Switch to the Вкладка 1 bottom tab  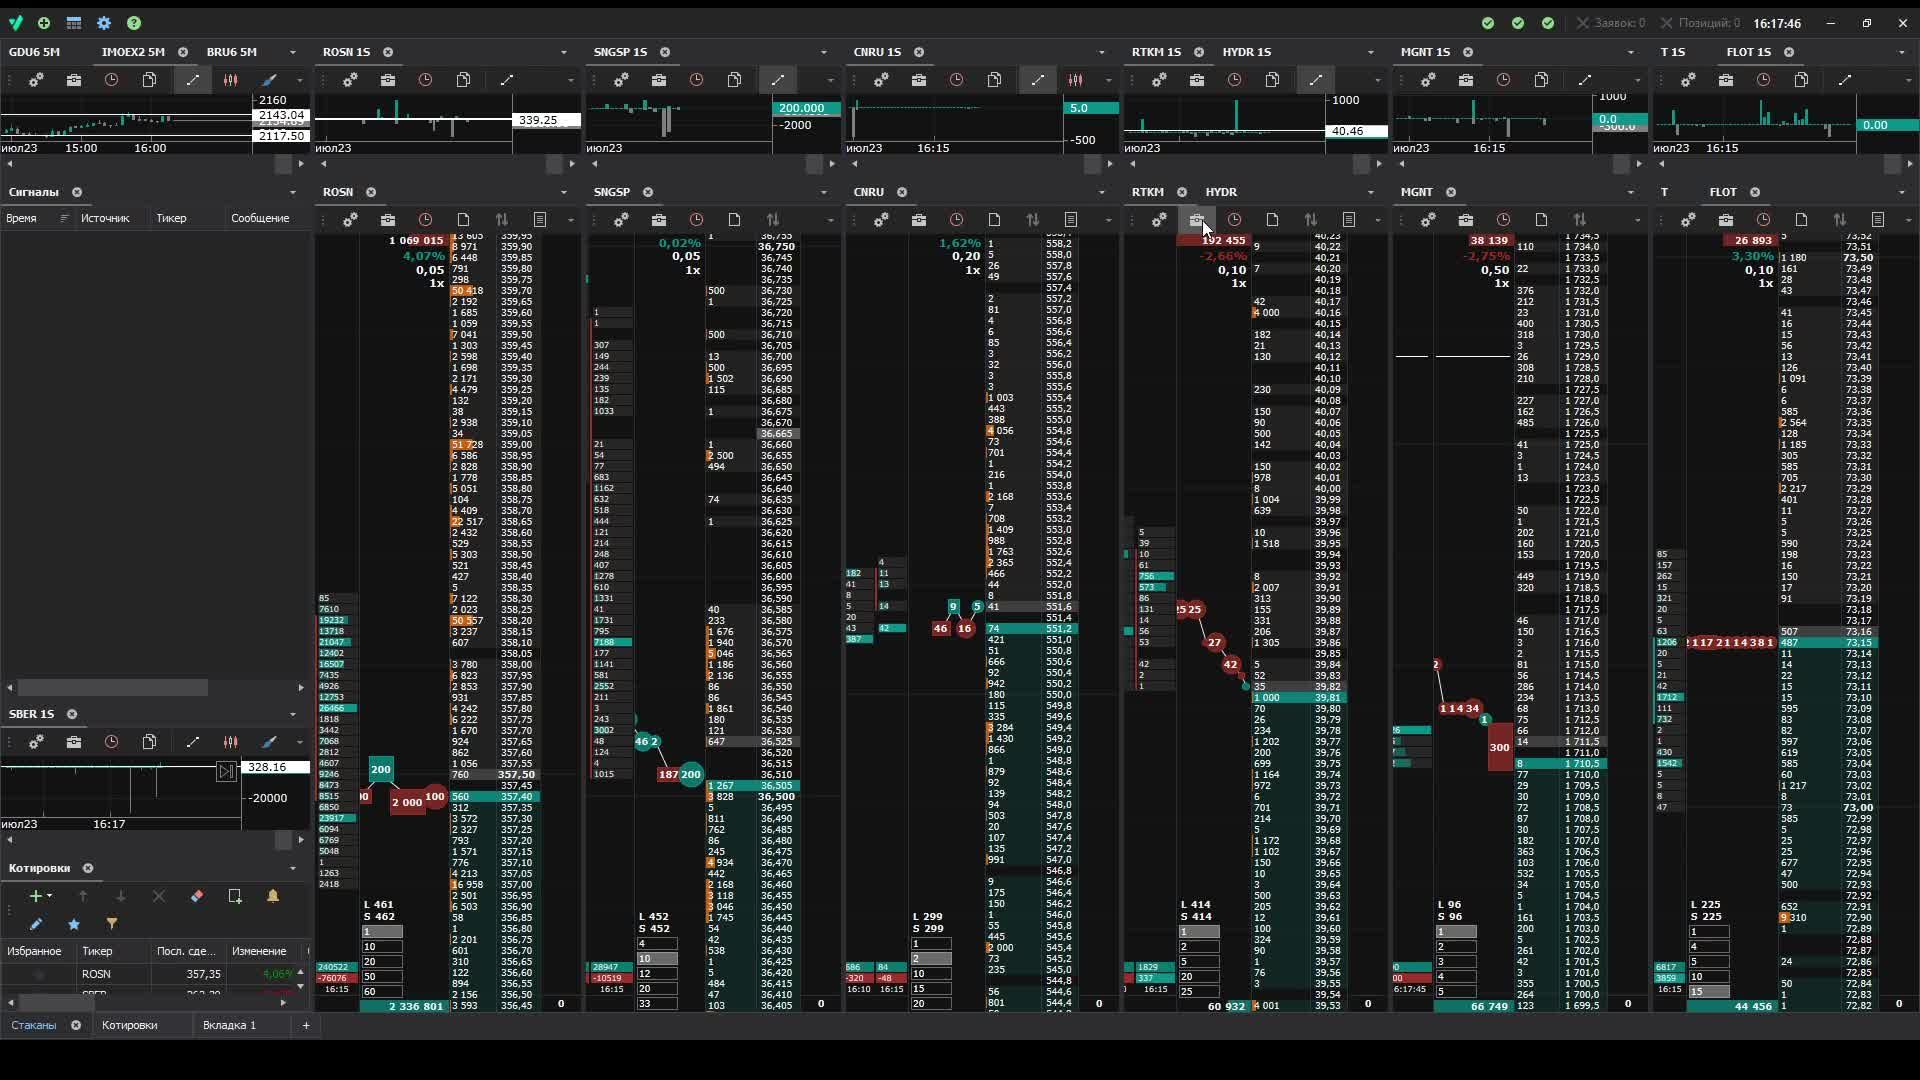pyautogui.click(x=230, y=1025)
